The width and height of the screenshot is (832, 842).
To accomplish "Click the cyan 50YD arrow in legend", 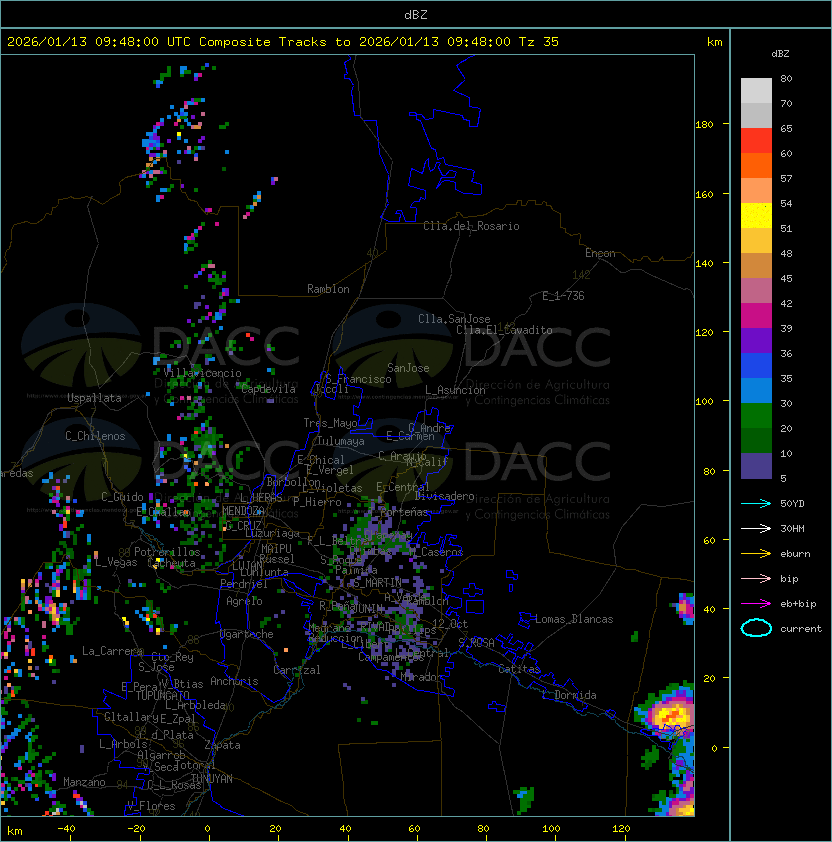I will (756, 503).
